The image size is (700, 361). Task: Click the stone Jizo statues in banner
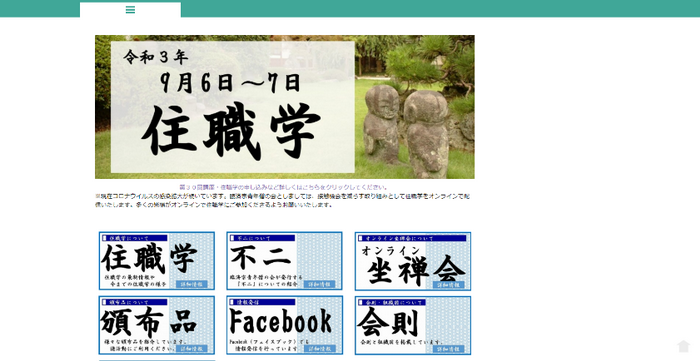(x=405, y=131)
